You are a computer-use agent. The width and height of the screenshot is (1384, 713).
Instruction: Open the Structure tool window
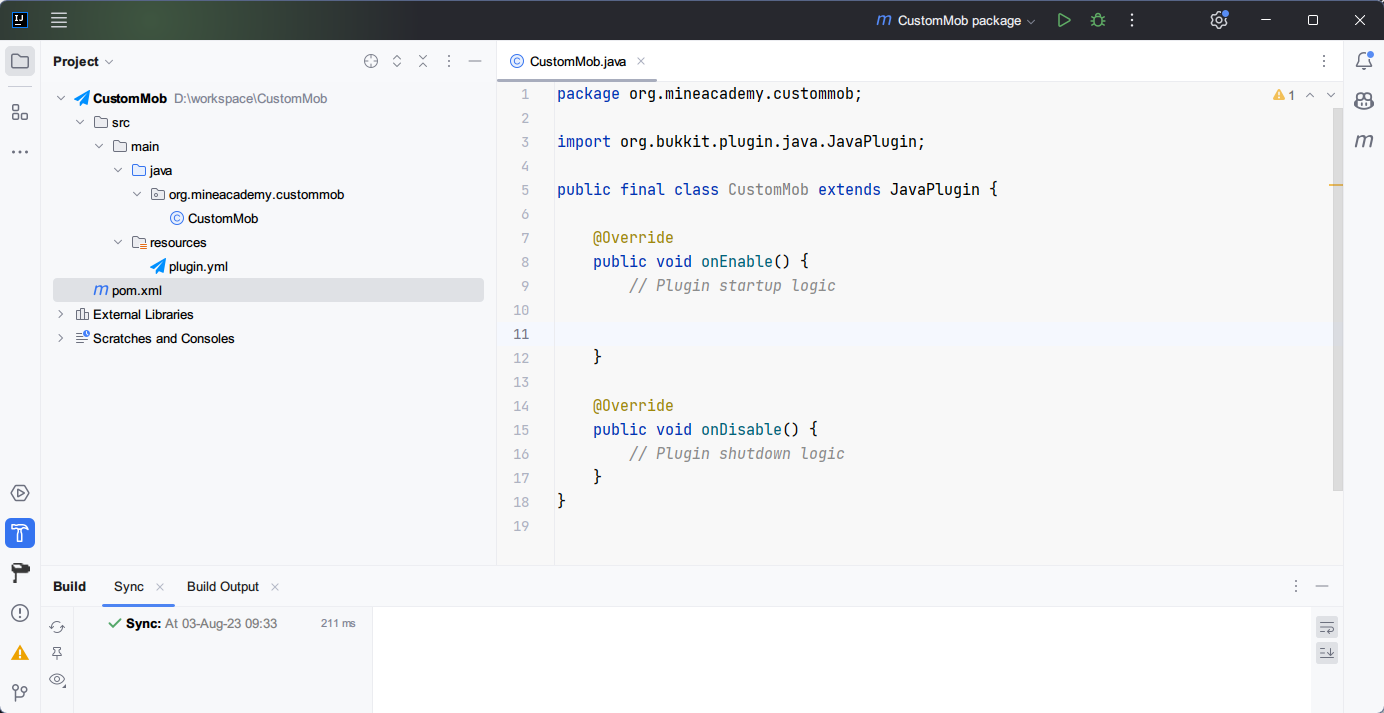[20, 112]
